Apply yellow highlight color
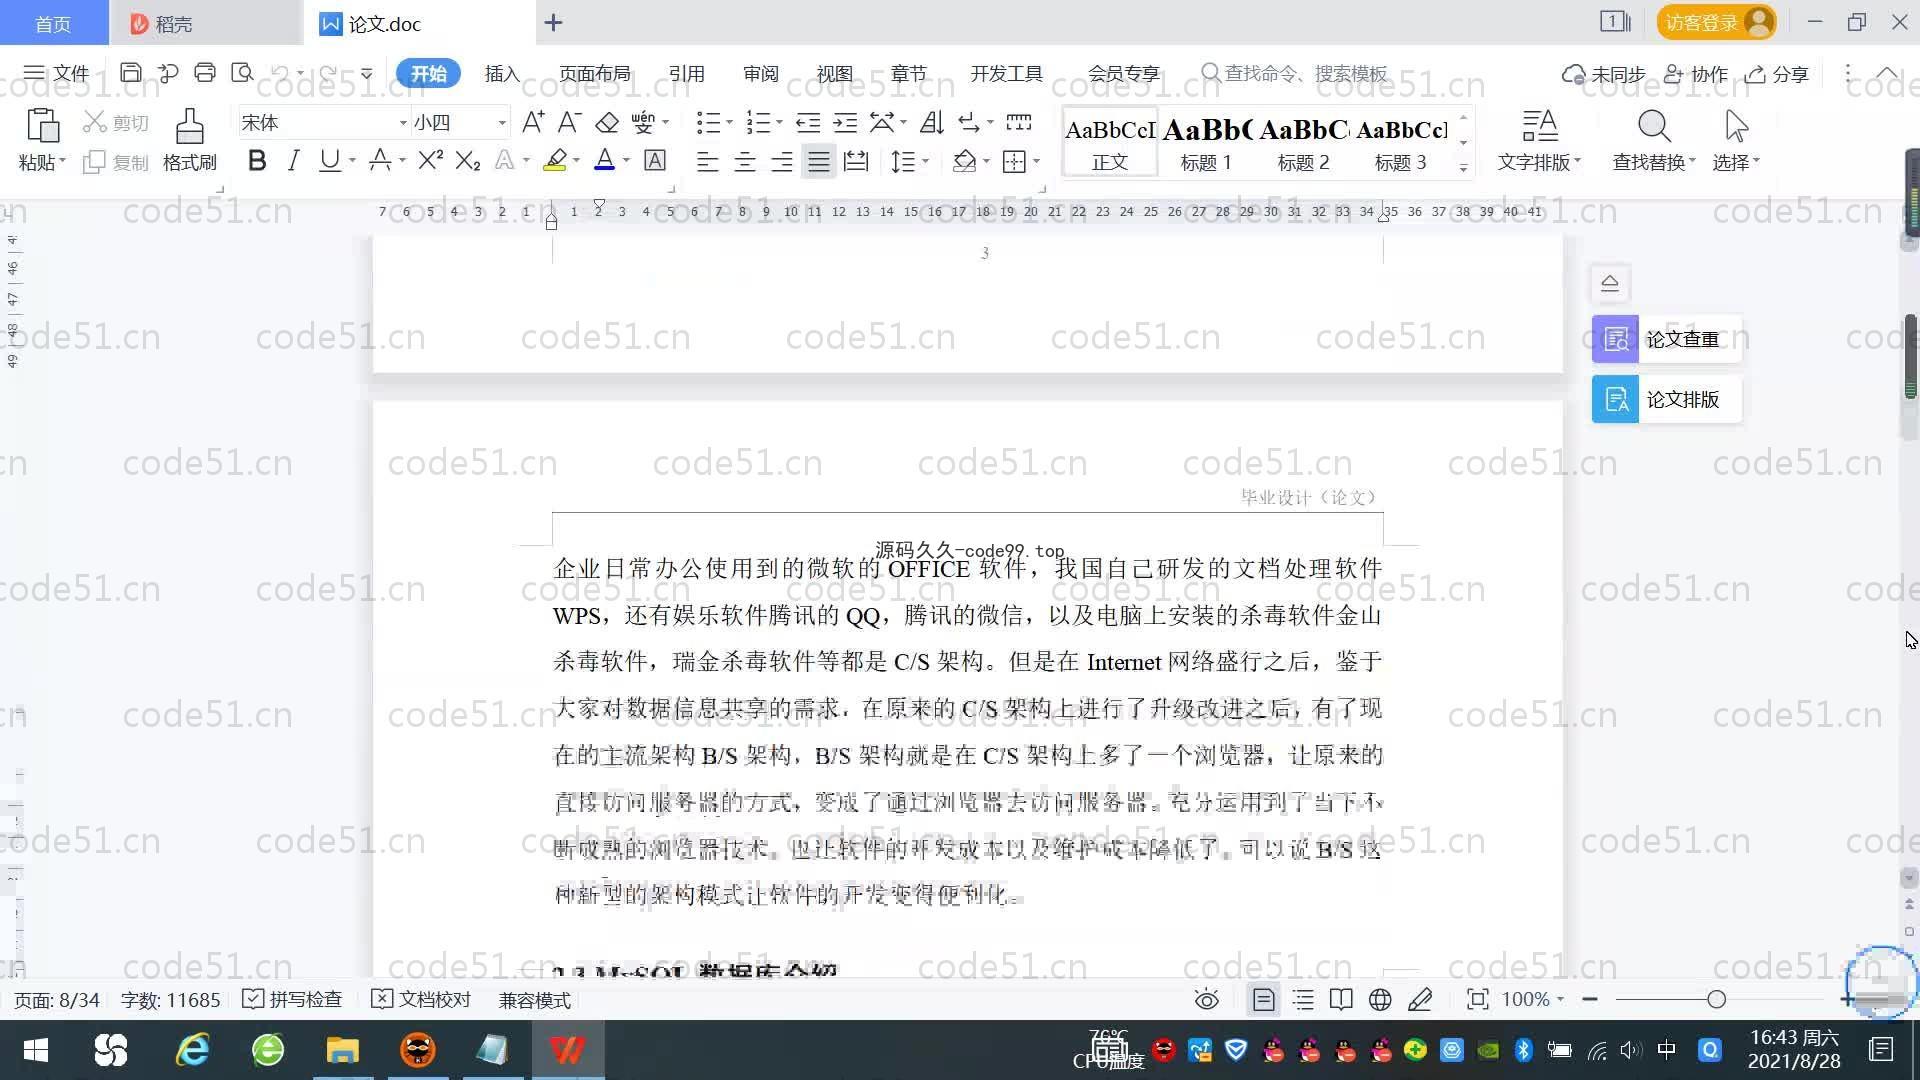The width and height of the screenshot is (1920, 1080). coord(555,160)
